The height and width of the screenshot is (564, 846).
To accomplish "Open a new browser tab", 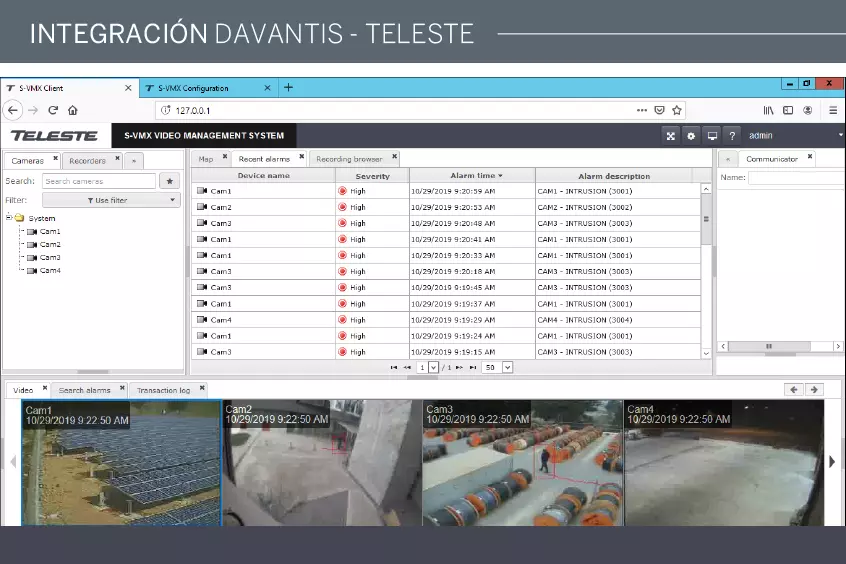I will coord(289,87).
